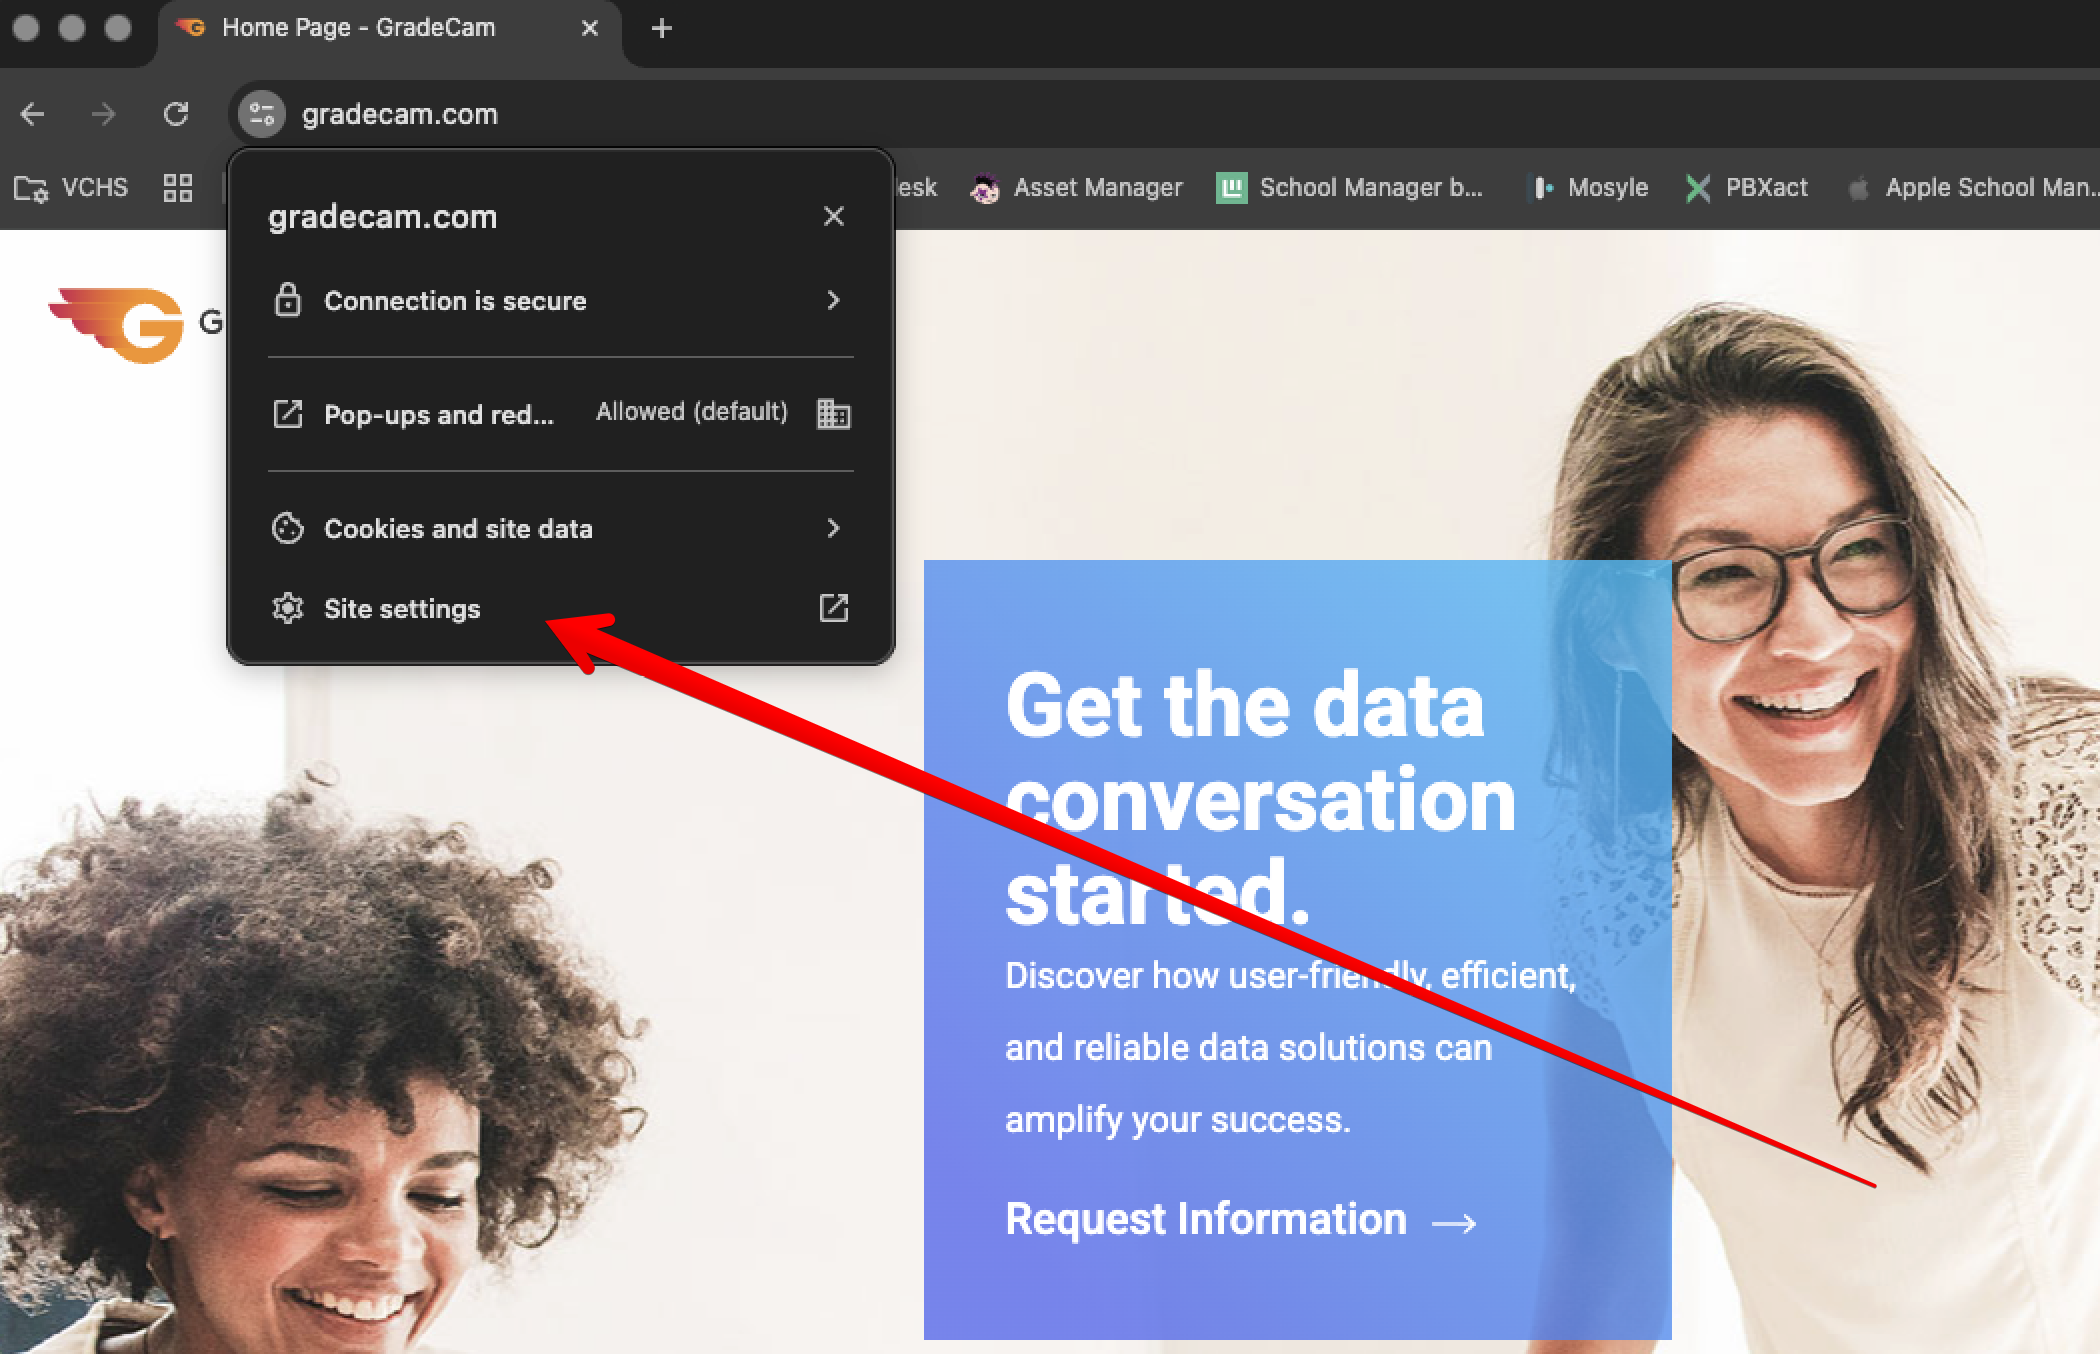Click the Site settings external link icon
2100x1354 pixels.
point(834,608)
